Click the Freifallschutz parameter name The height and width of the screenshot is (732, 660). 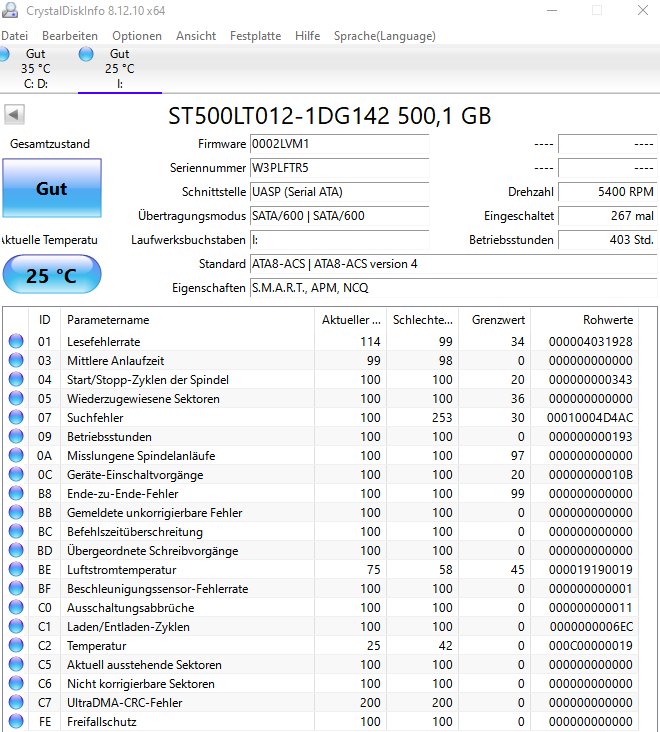(x=102, y=722)
